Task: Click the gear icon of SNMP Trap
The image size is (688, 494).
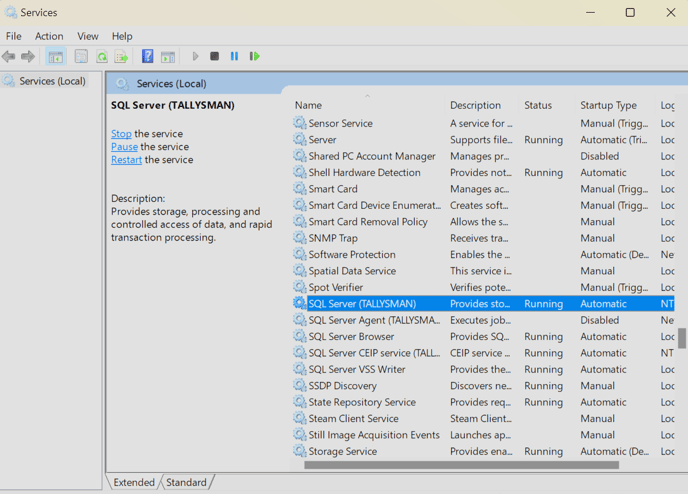Action: click(x=300, y=238)
